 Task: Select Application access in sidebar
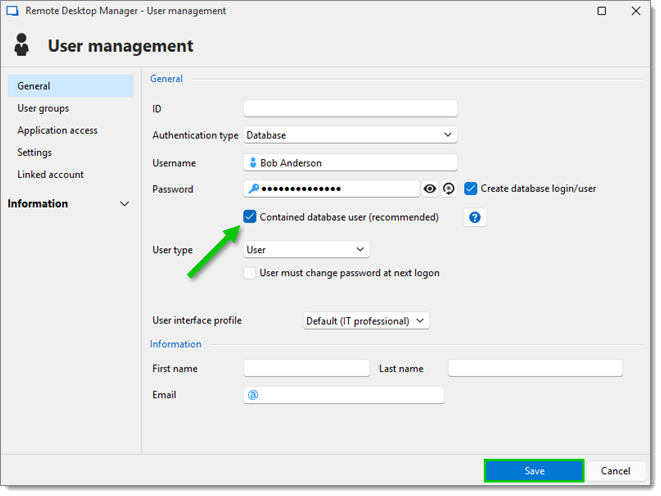point(57,131)
